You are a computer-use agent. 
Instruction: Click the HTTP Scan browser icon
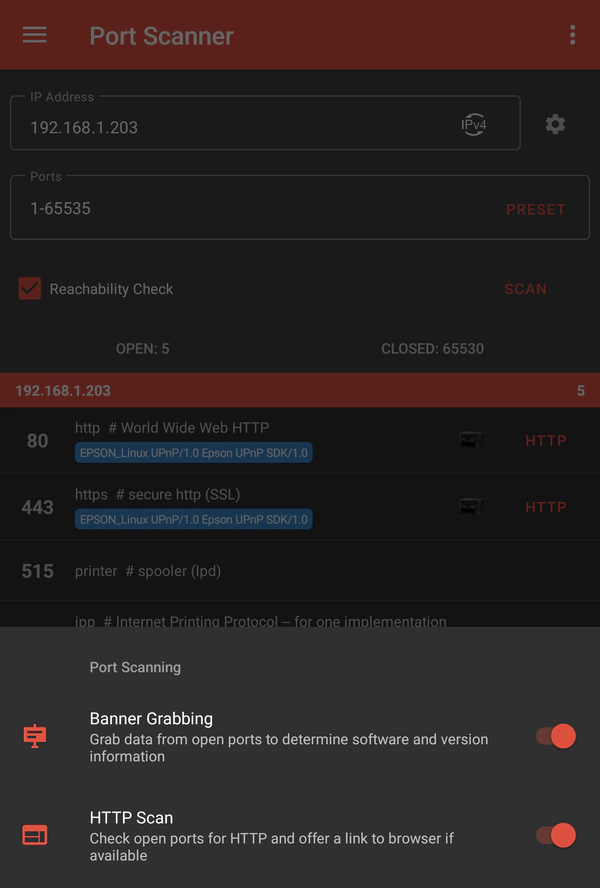click(35, 835)
